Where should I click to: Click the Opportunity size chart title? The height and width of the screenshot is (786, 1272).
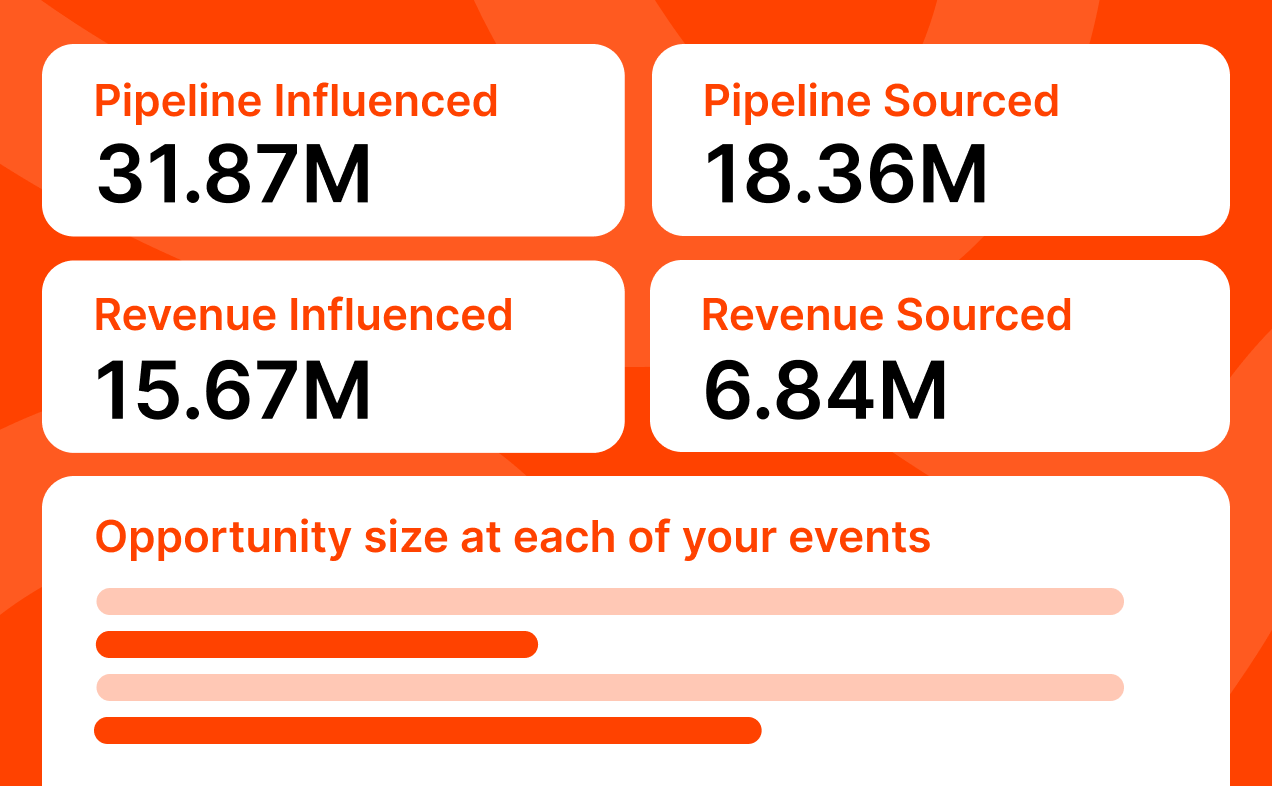click(x=512, y=537)
